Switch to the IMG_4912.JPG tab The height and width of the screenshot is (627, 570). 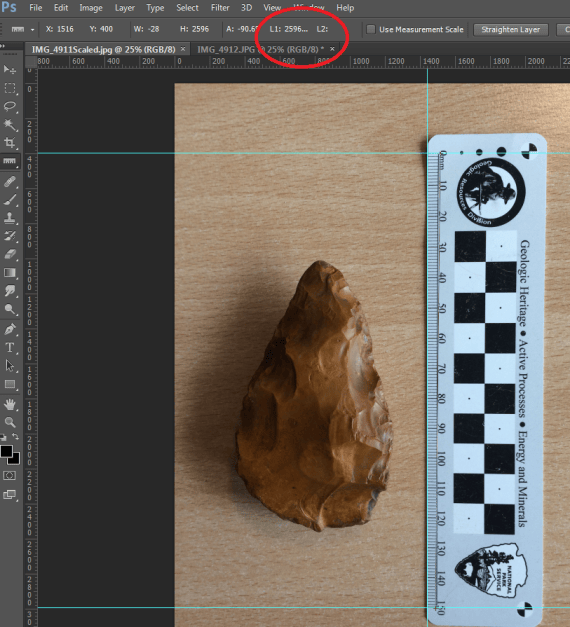coord(260,49)
